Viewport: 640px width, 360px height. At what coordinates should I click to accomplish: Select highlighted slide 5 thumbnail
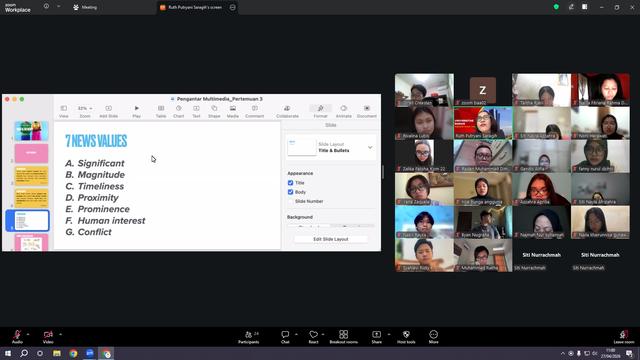click(31, 220)
